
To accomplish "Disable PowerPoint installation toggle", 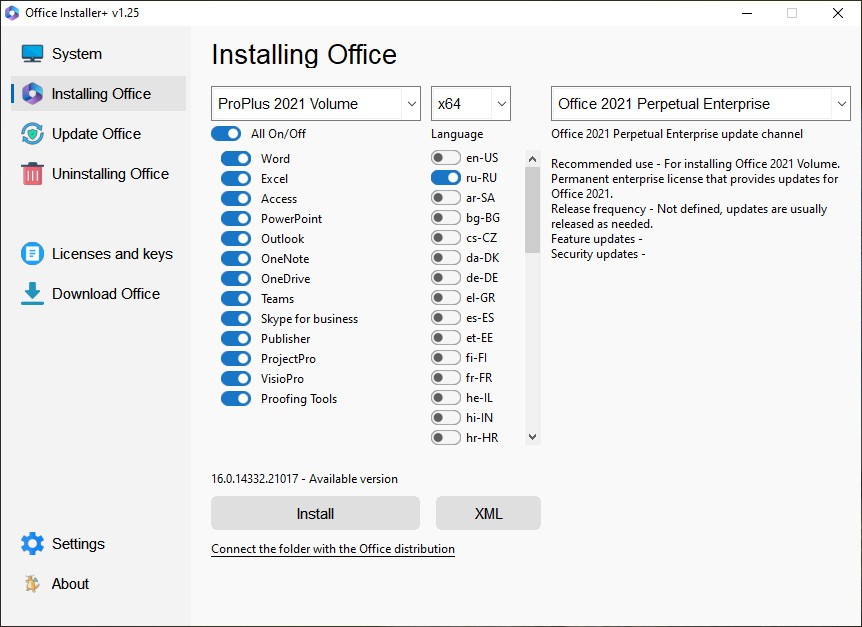I will [x=236, y=219].
